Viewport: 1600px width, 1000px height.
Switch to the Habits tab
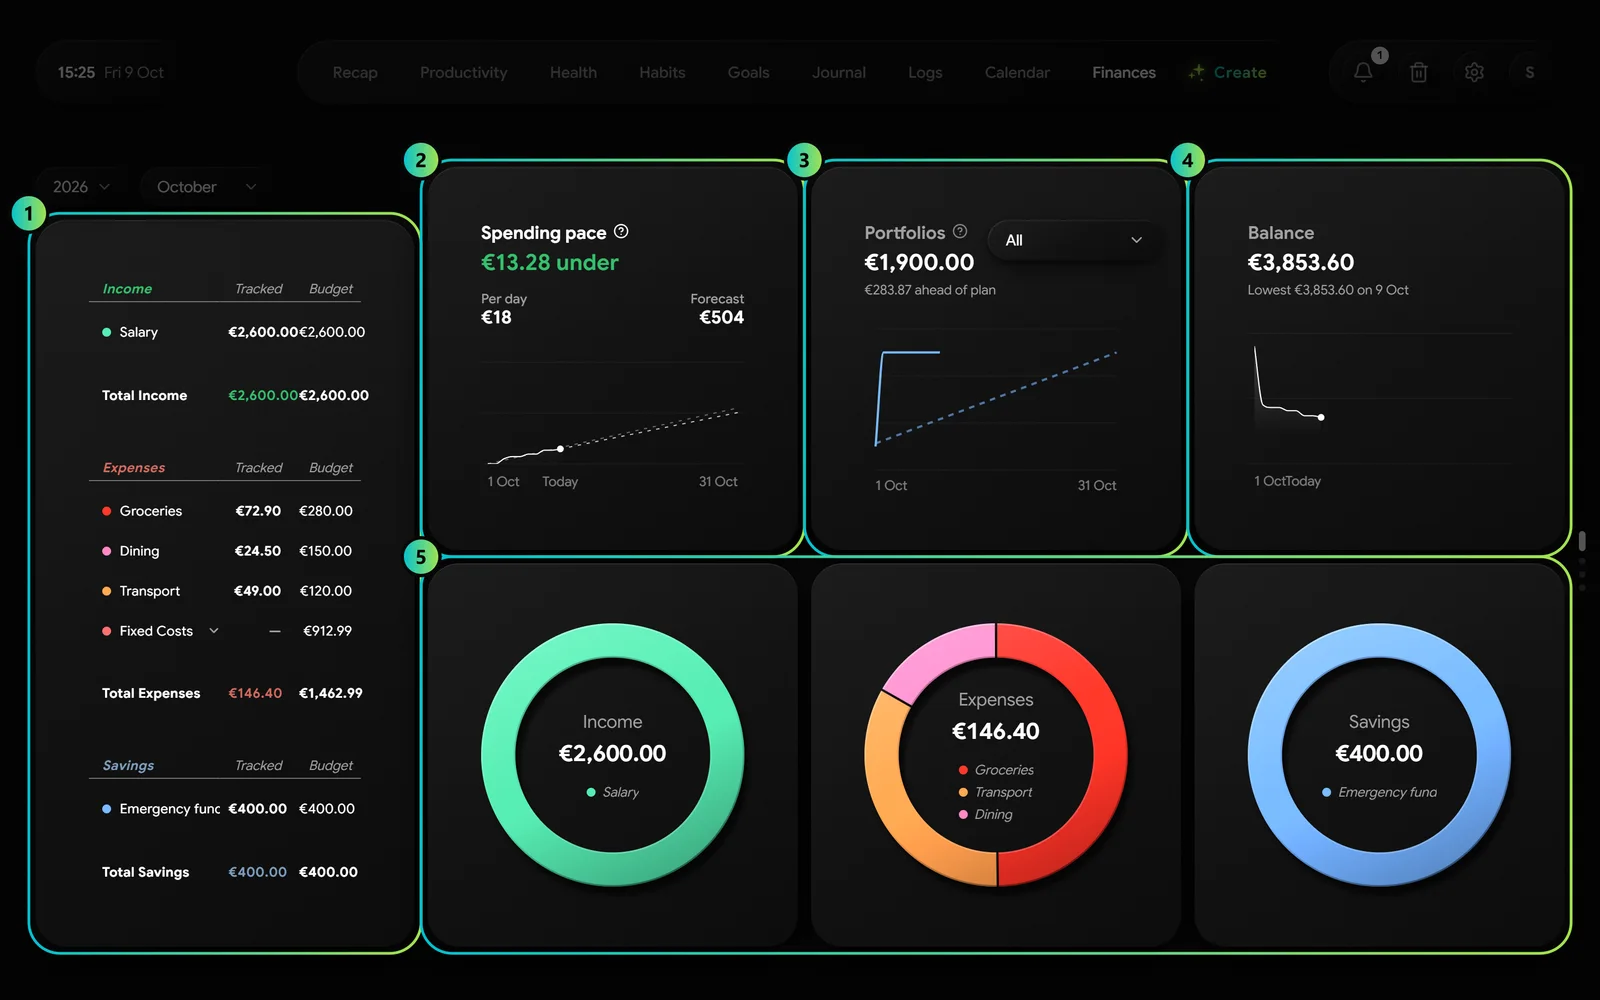[x=662, y=73]
